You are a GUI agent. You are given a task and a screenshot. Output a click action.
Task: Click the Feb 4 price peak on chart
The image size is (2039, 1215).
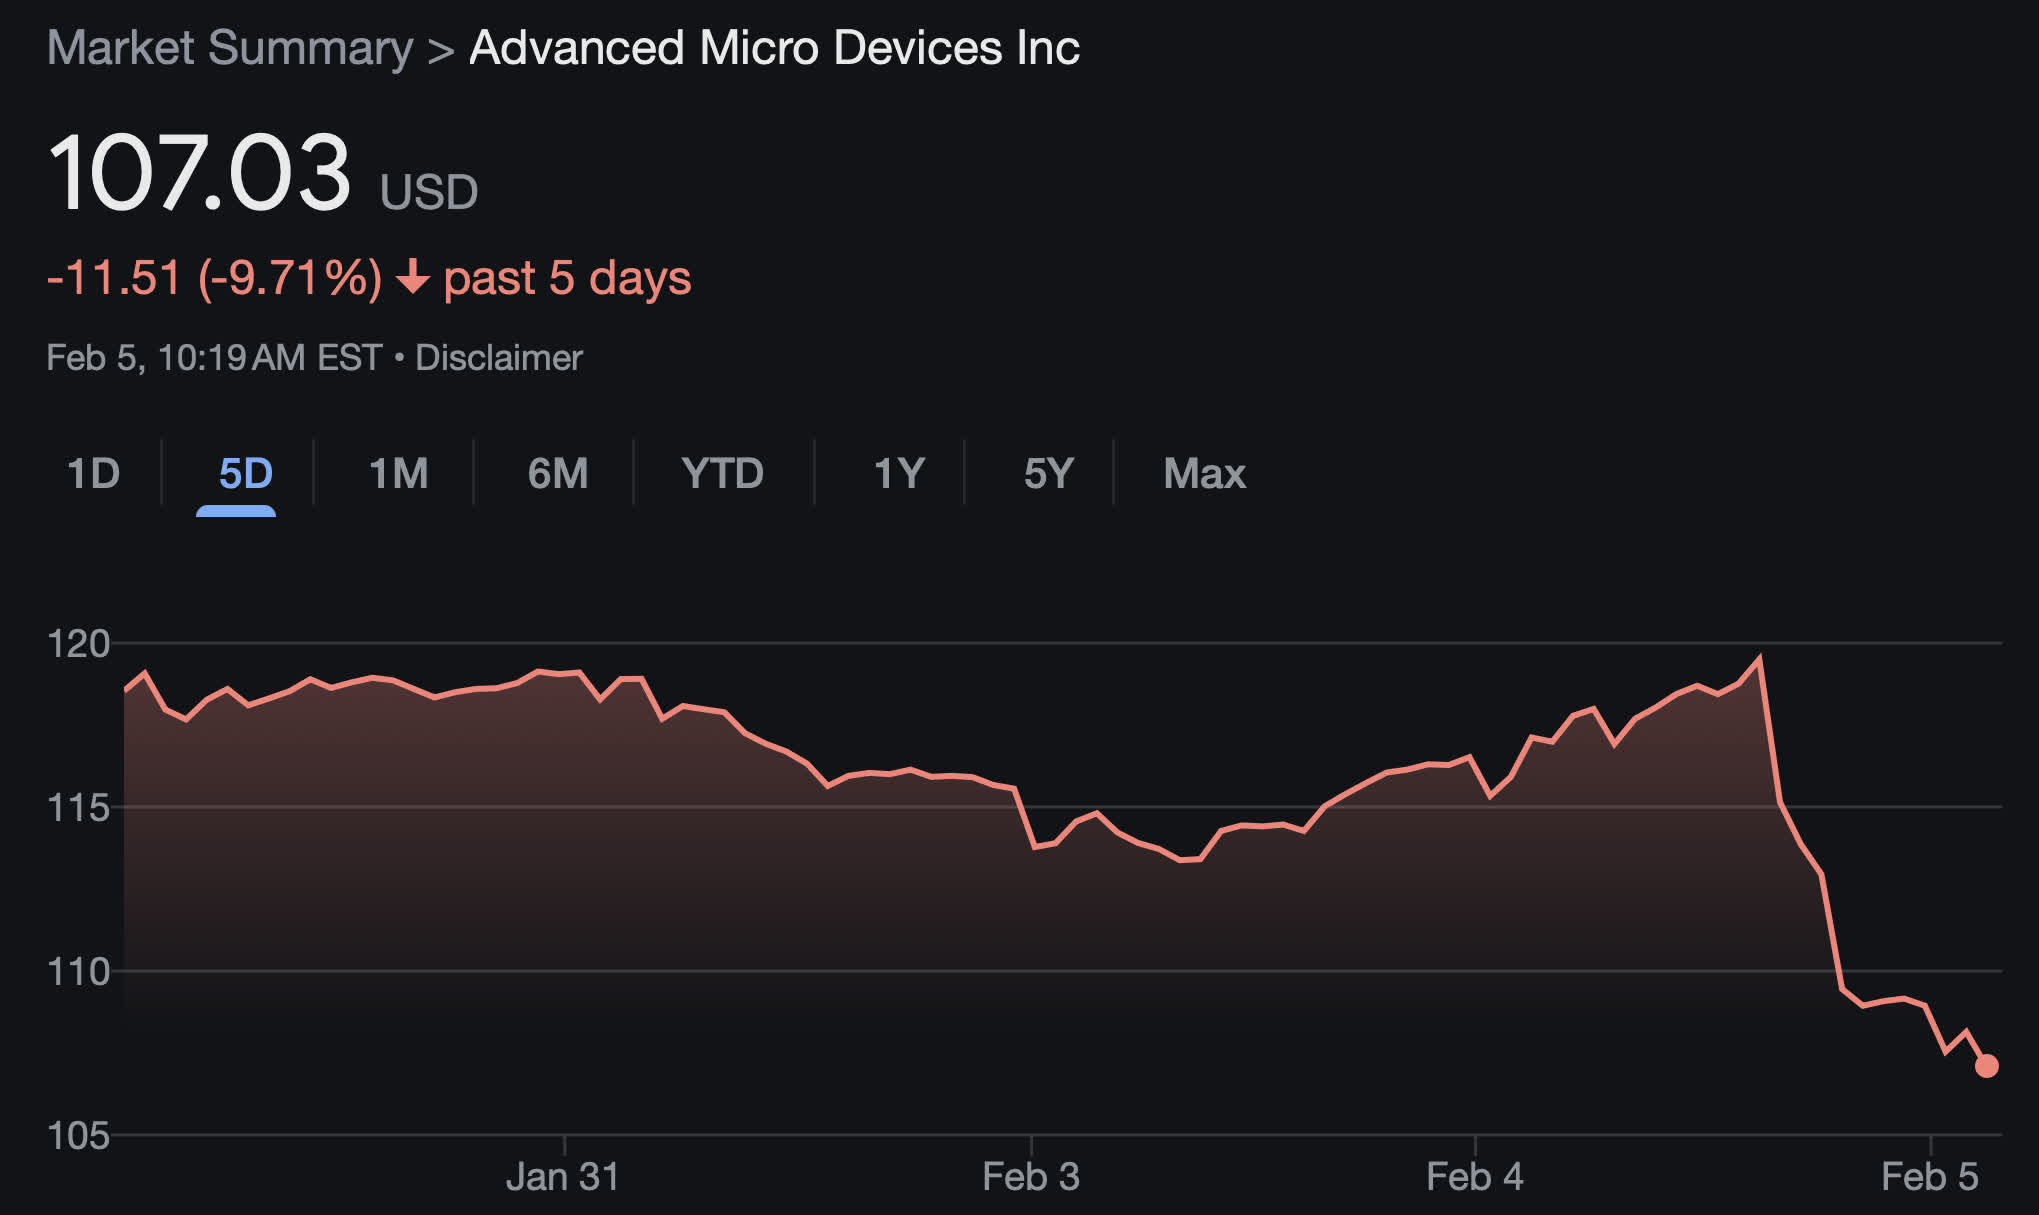click(1759, 658)
